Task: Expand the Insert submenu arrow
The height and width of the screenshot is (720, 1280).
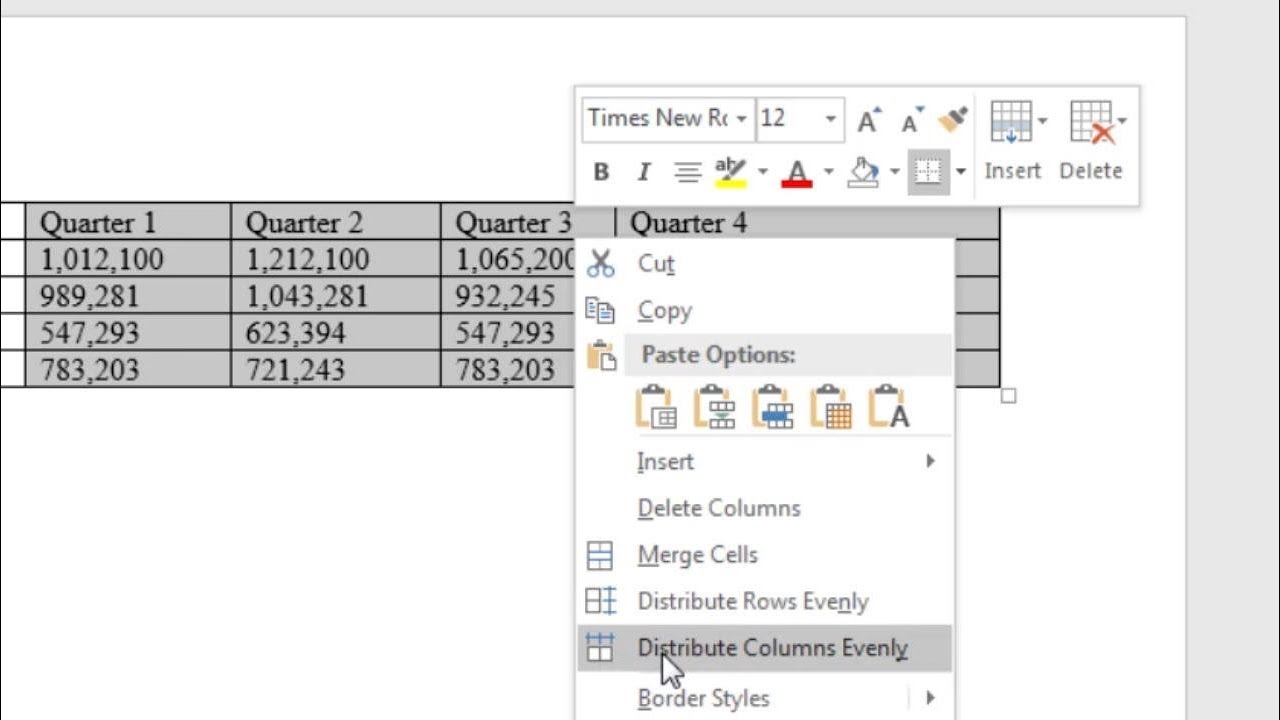Action: pos(930,461)
